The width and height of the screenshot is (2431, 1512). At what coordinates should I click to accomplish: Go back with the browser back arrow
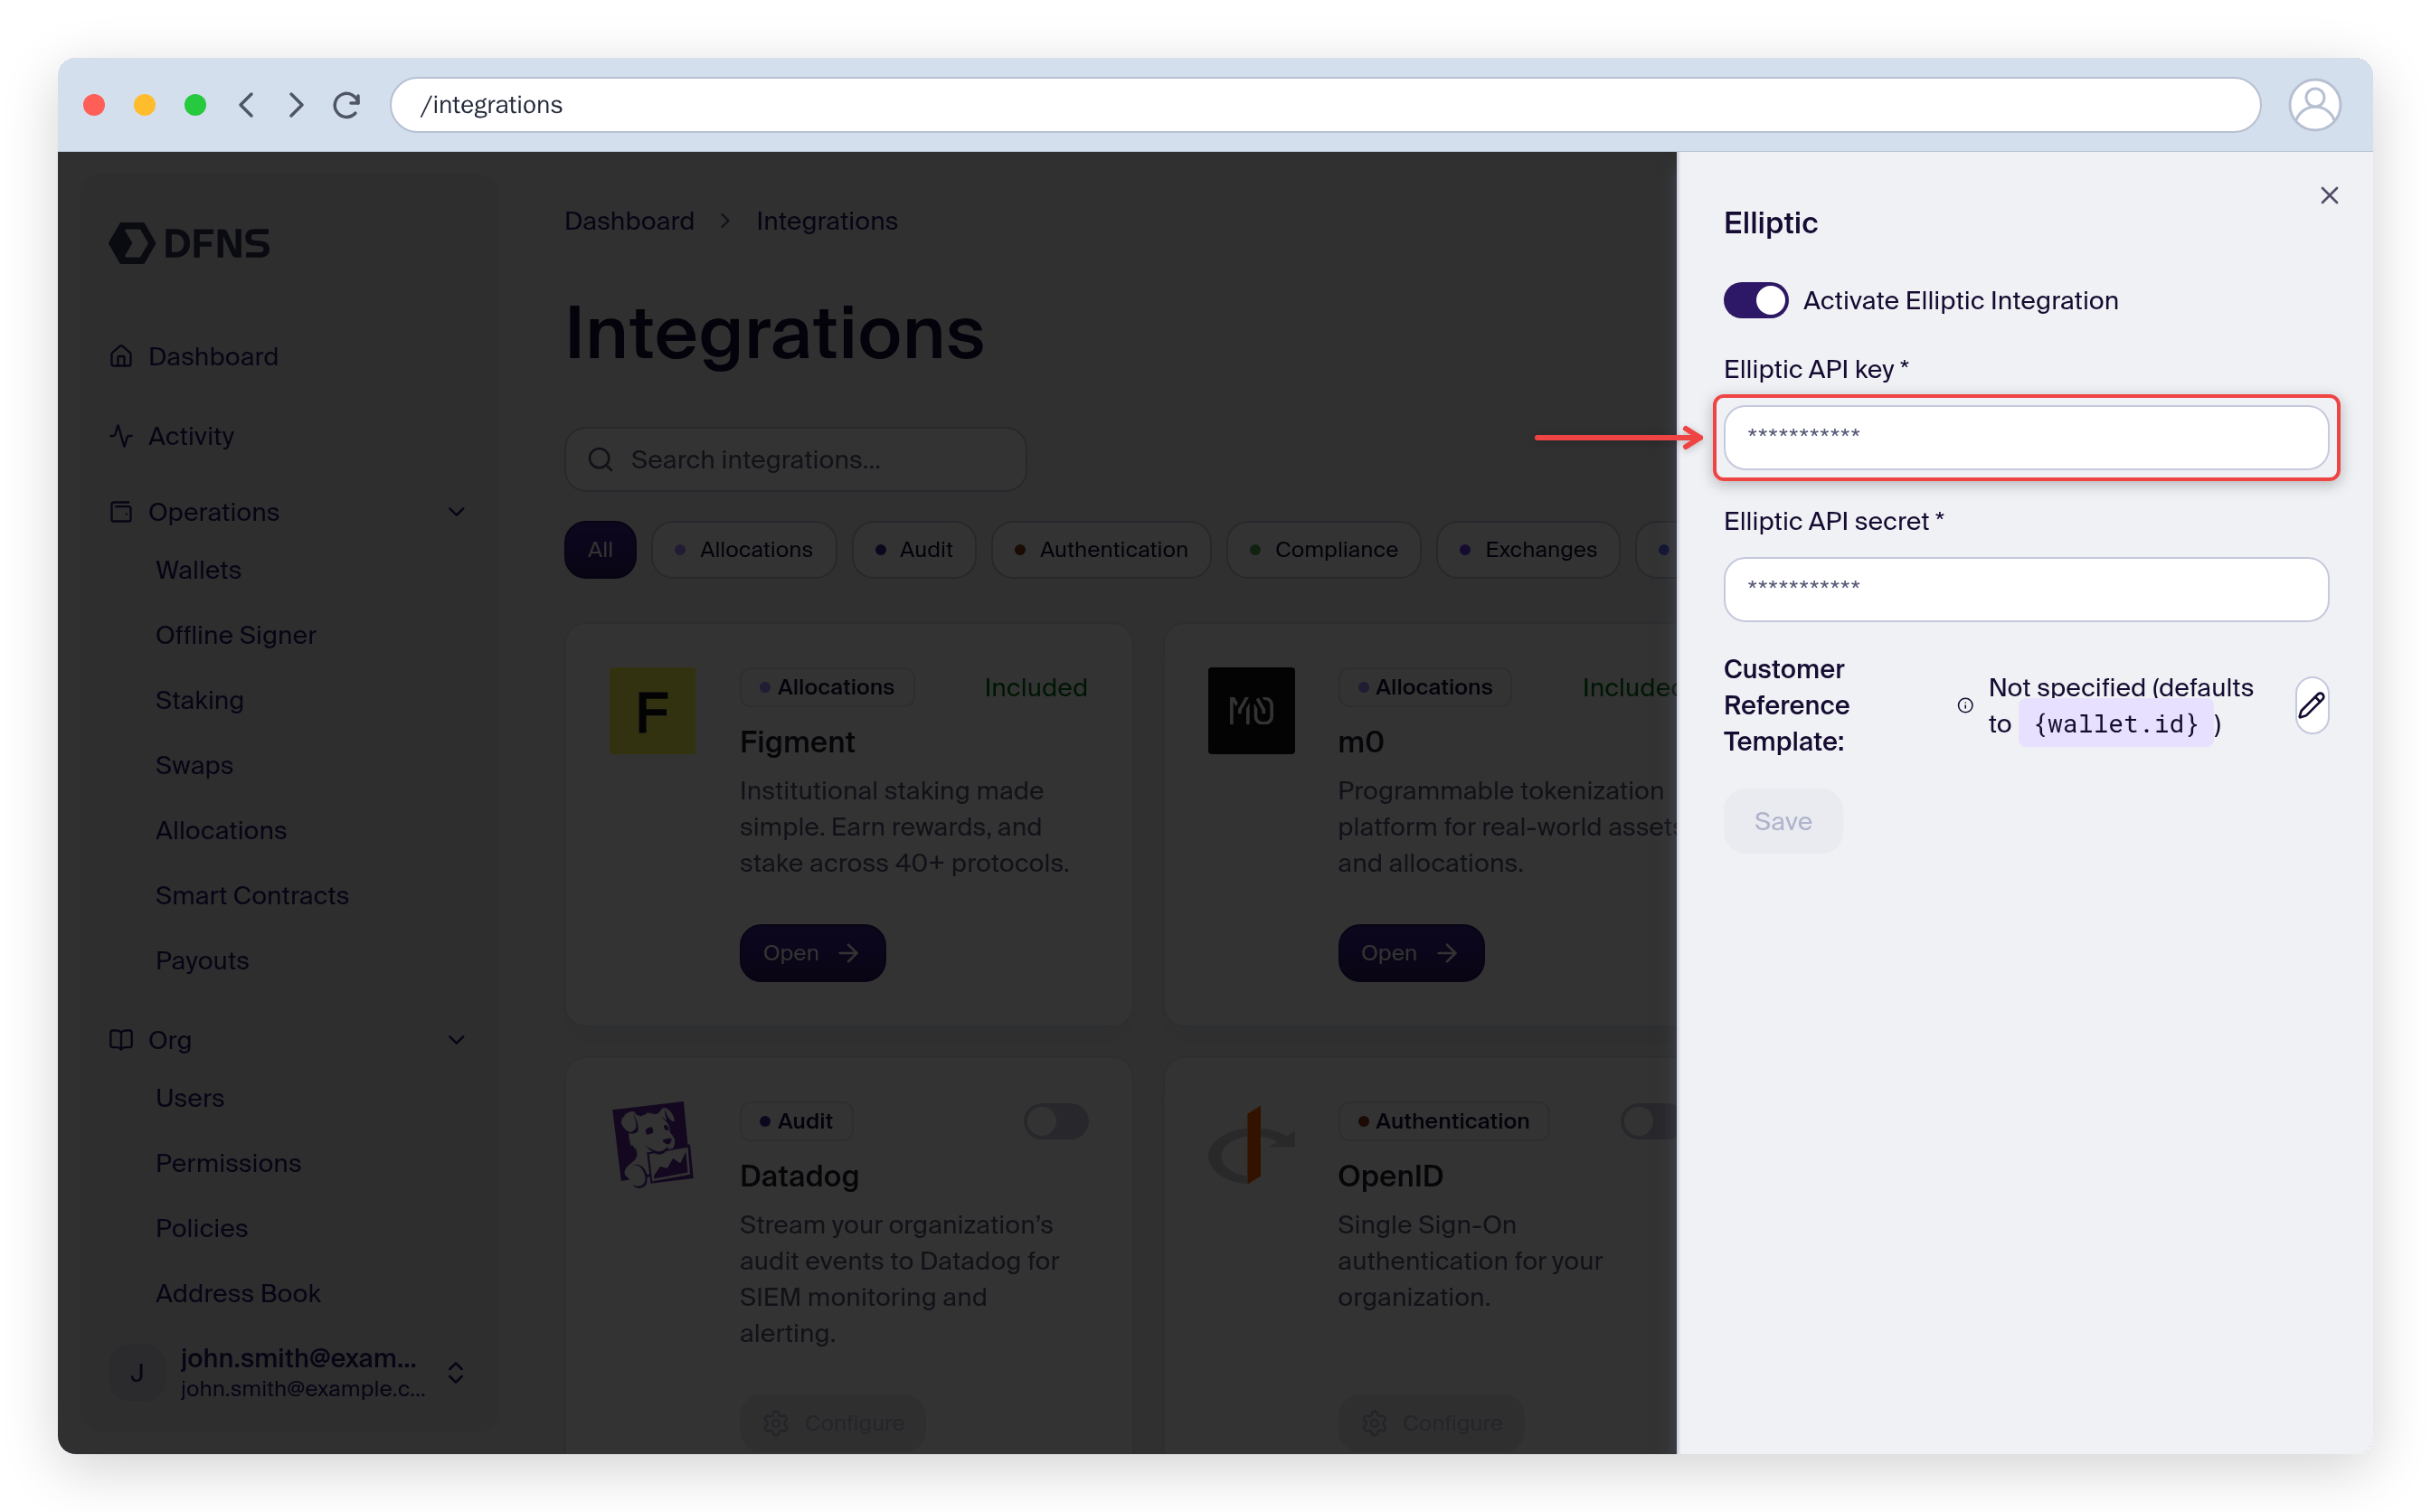click(x=246, y=105)
